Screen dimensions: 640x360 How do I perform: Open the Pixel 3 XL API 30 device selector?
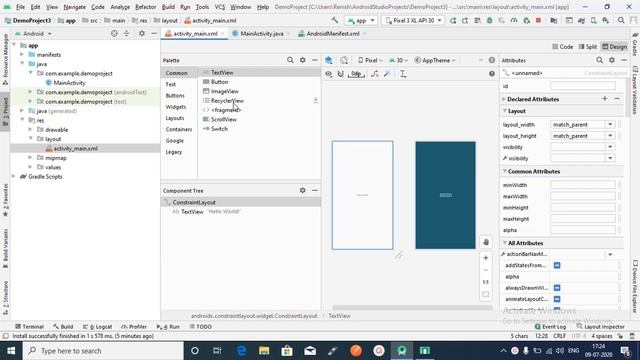click(x=413, y=20)
